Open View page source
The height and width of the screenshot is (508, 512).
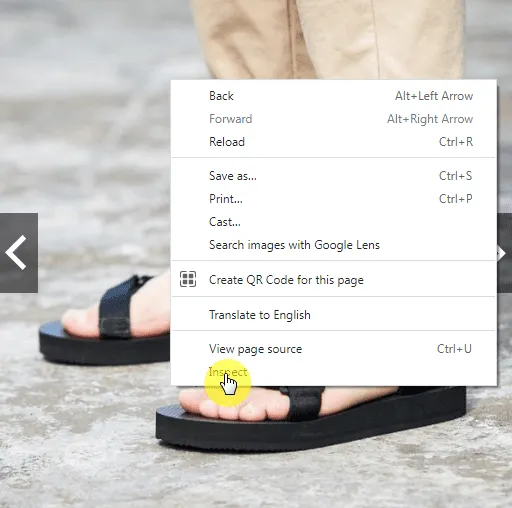click(333, 349)
